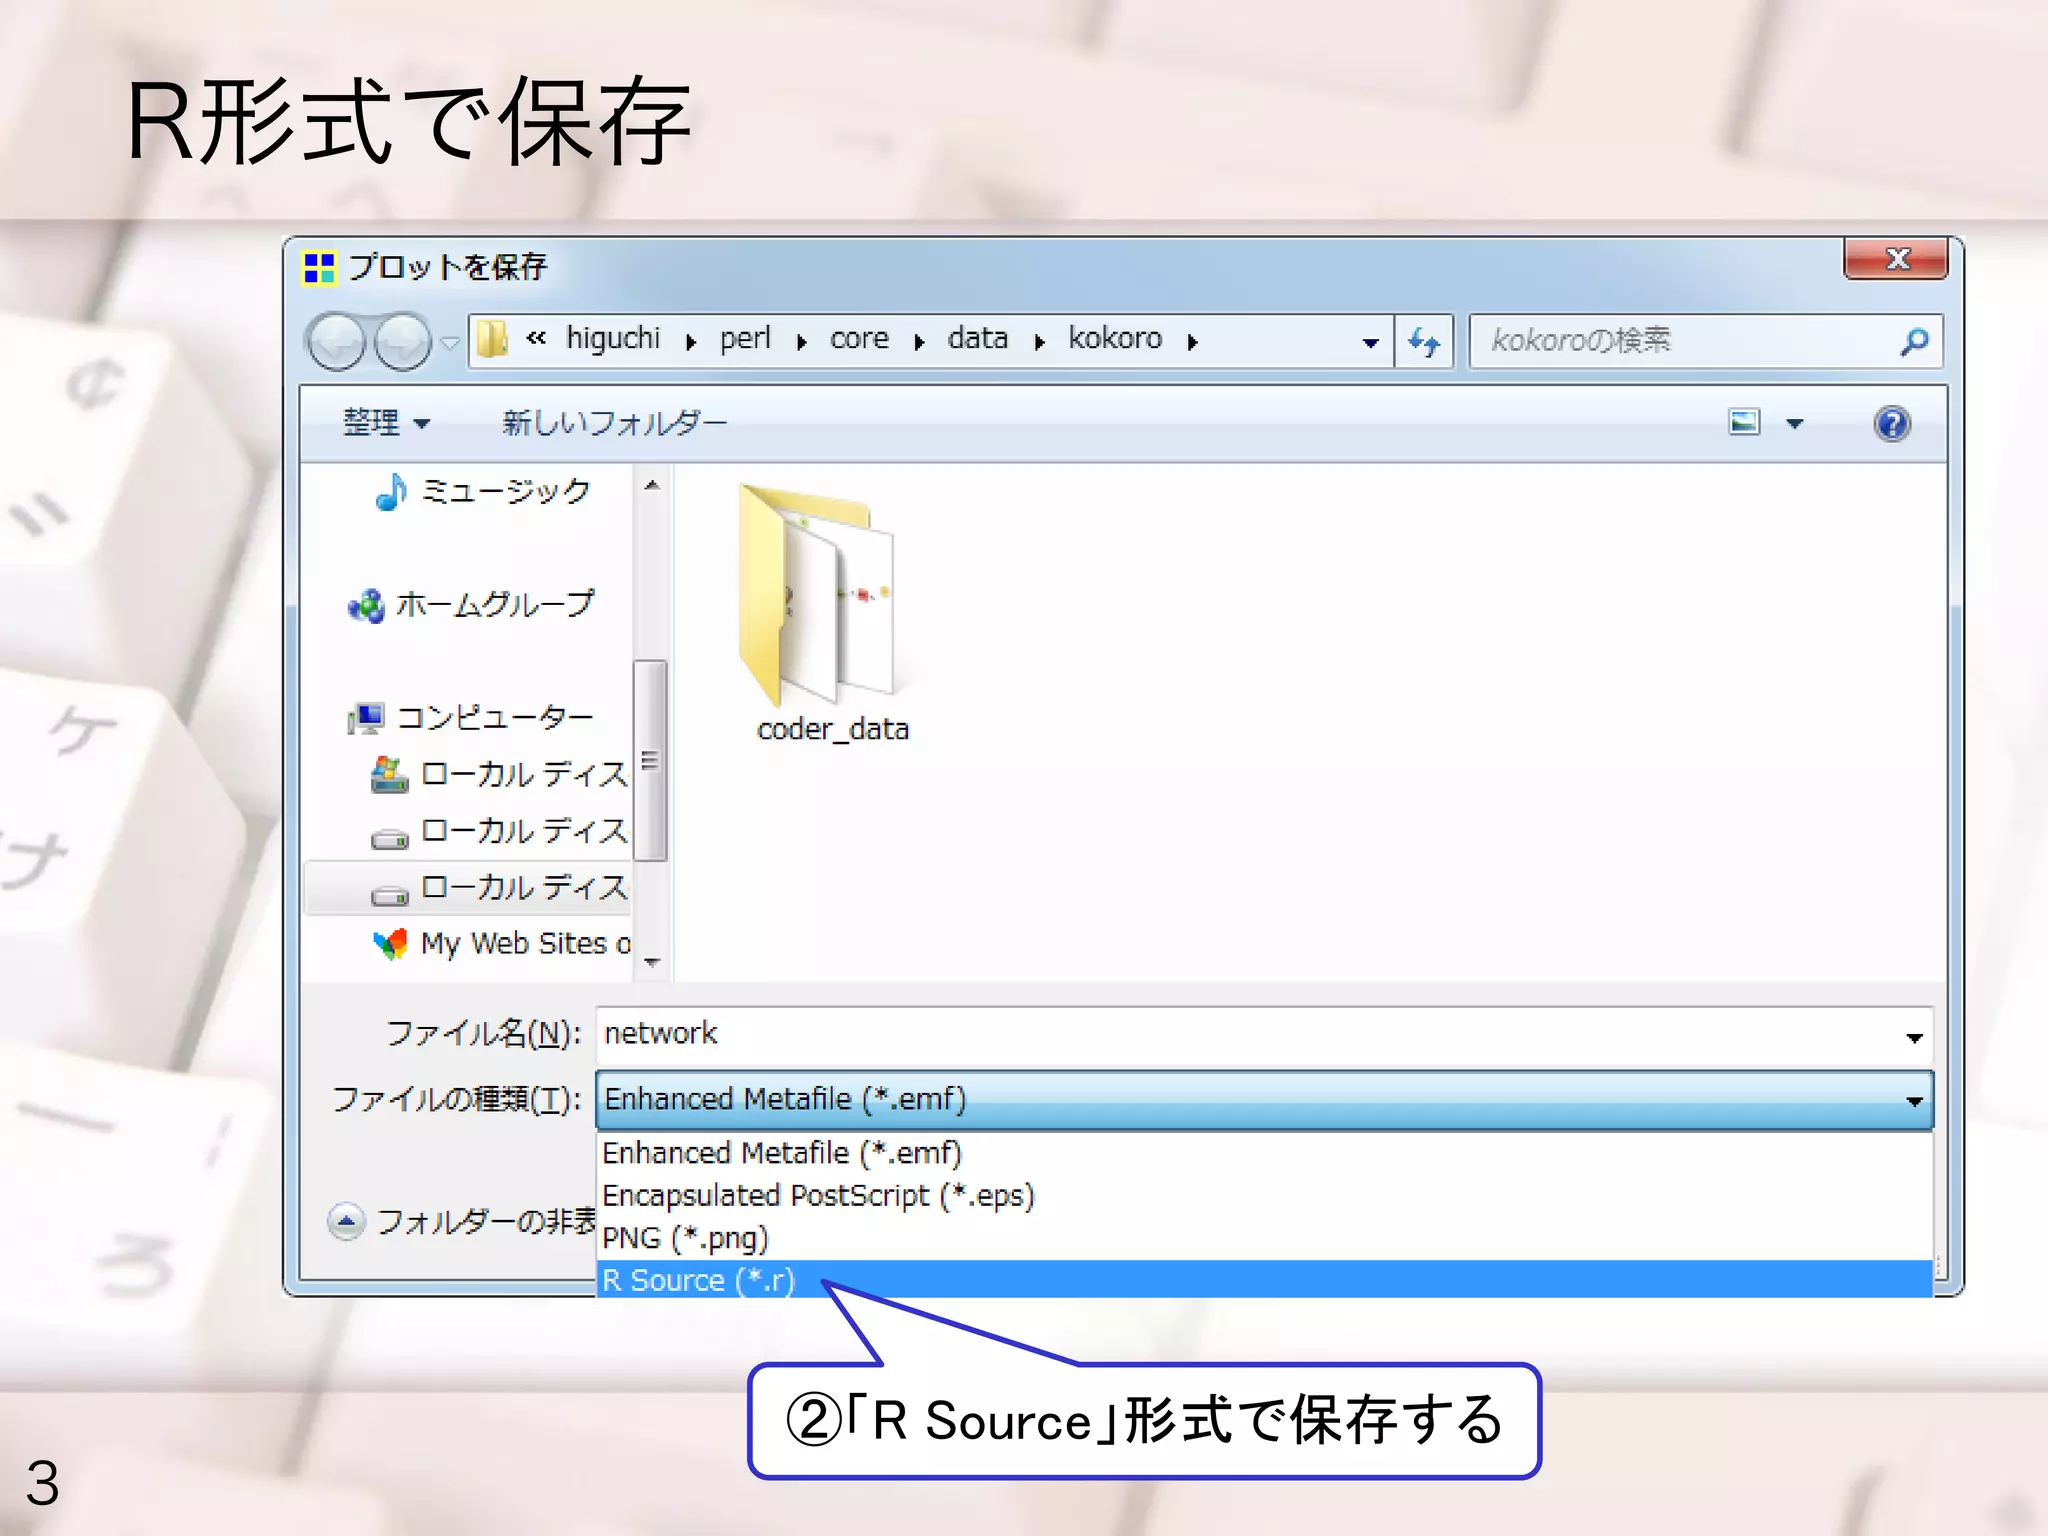Click navigation pane scroll down arrow
Screen dimensions: 2048x1536
pos(651,962)
